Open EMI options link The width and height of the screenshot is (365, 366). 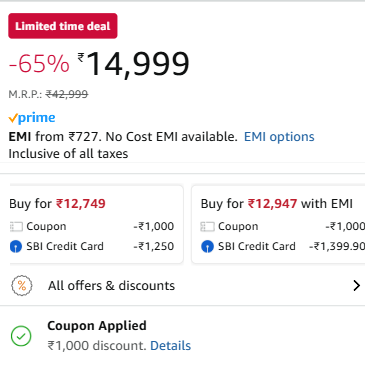tap(279, 137)
